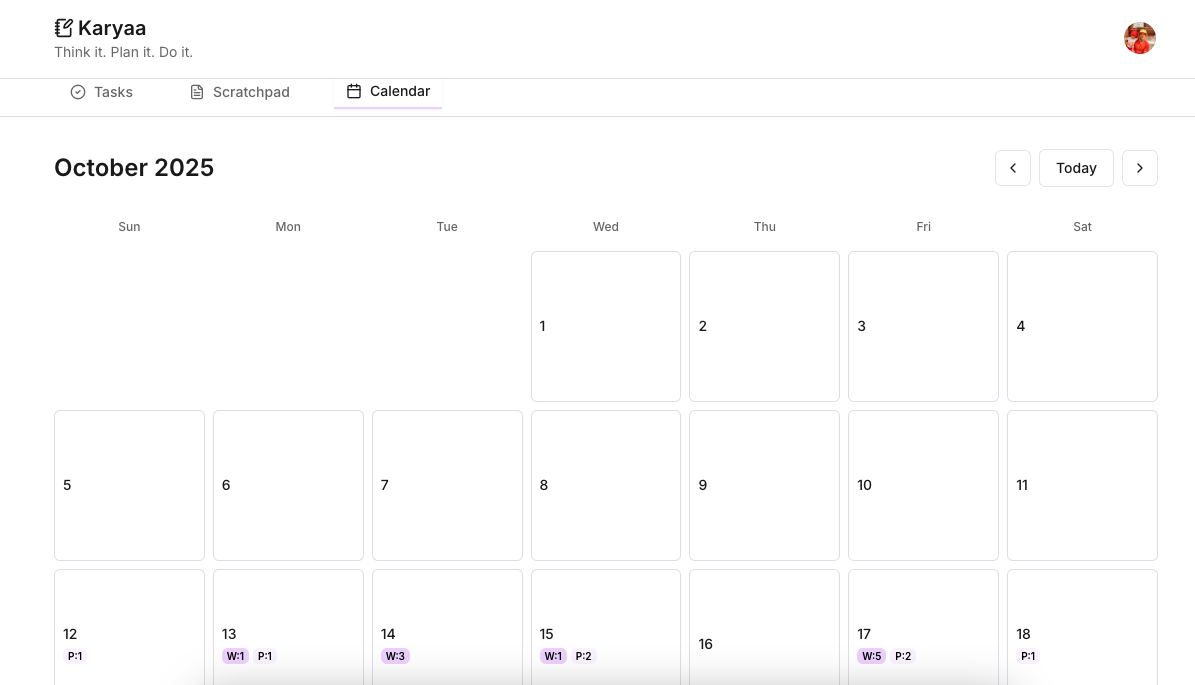Click the P:2 badge on October 15
Screen dimensions: 1195x685
coord(583,656)
